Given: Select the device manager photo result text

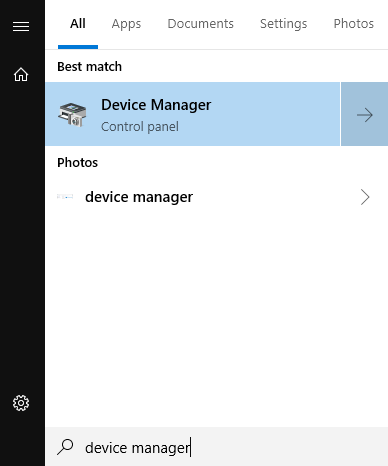Looking at the screenshot, I should pyautogui.click(x=139, y=197).
